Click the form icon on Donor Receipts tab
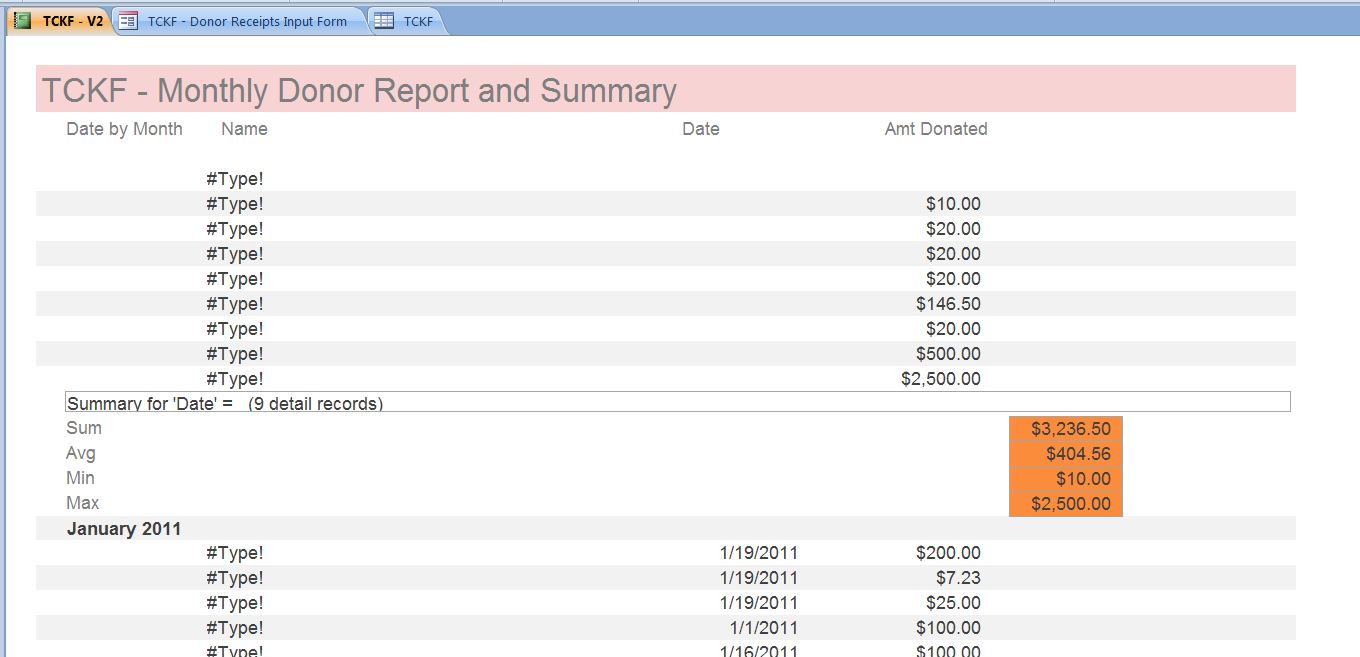Viewport: 1360px width, 657px height. (128, 20)
